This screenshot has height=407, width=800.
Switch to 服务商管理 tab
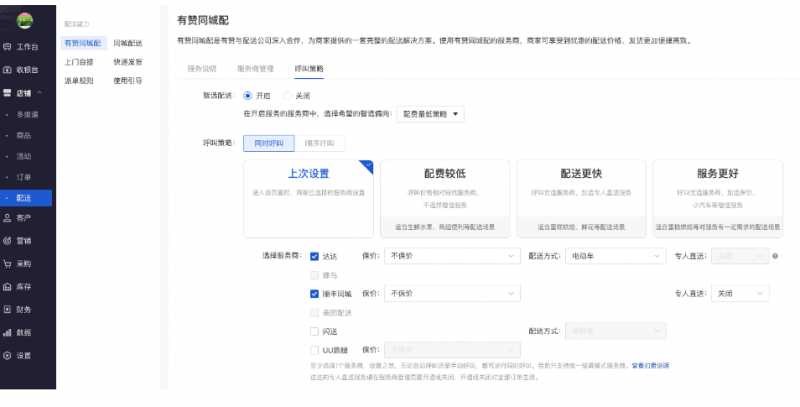tap(255, 68)
